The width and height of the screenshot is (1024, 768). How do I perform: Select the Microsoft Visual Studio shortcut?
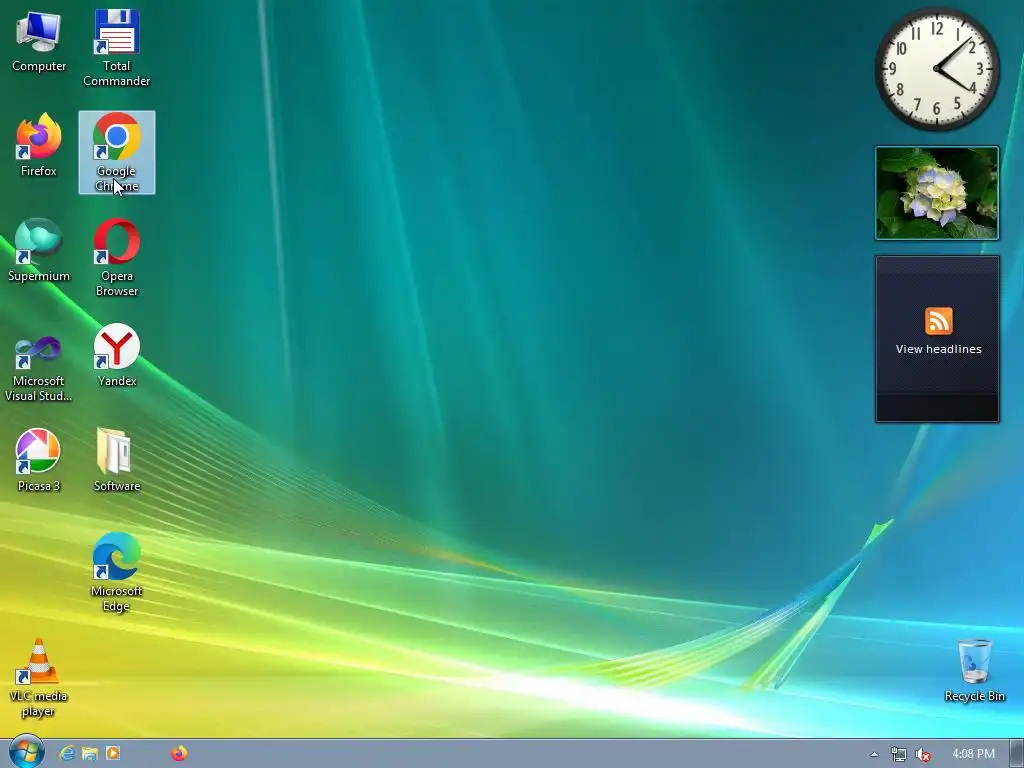(x=39, y=368)
